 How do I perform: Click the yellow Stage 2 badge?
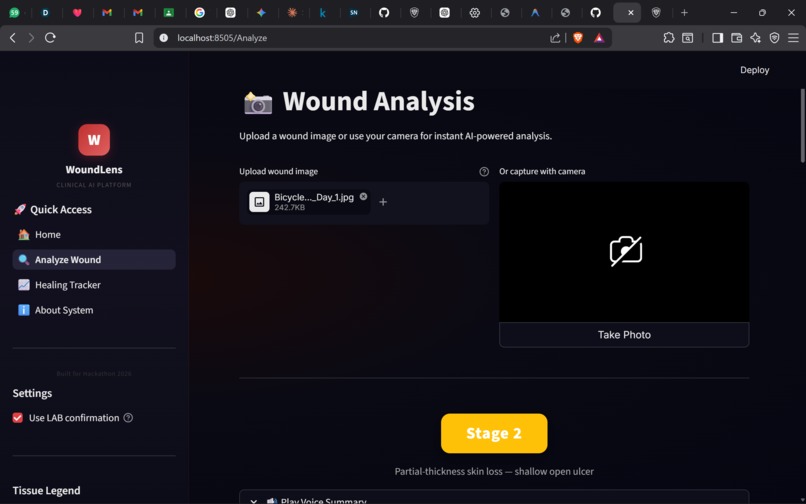494,434
